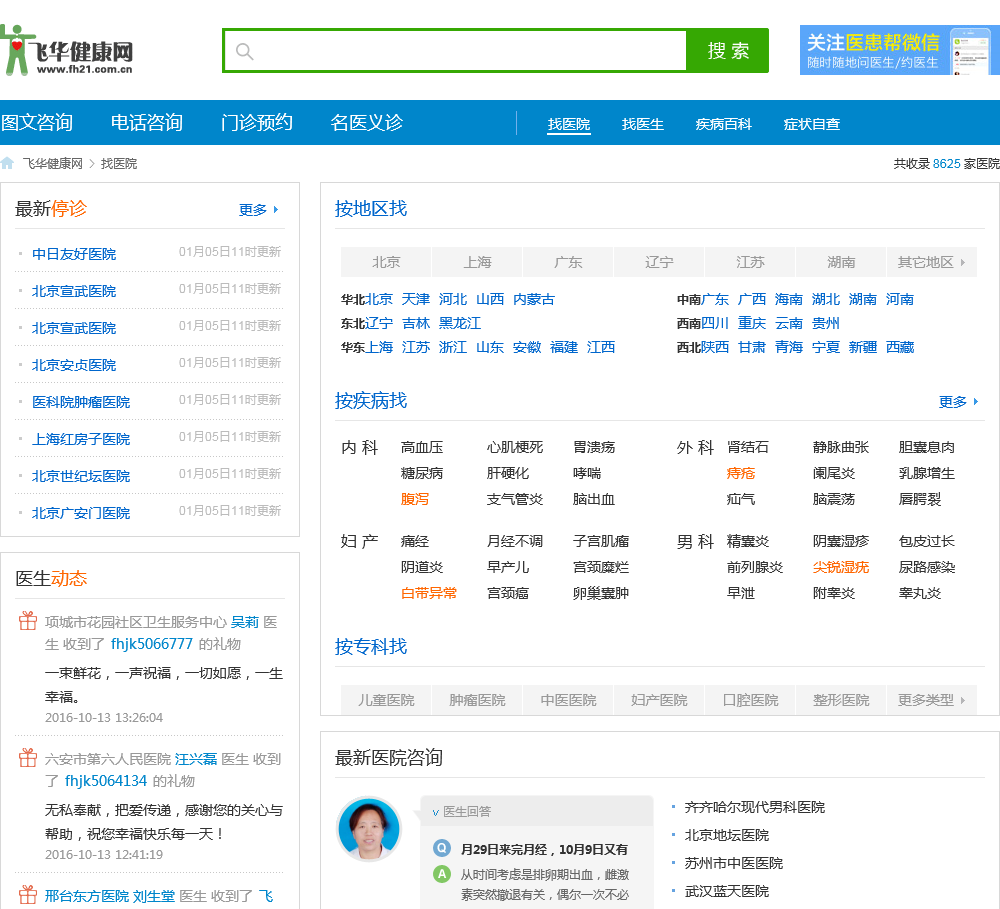1000x909 pixels.
Task: Expand 其它地区 region dropdown
Action: [931, 262]
